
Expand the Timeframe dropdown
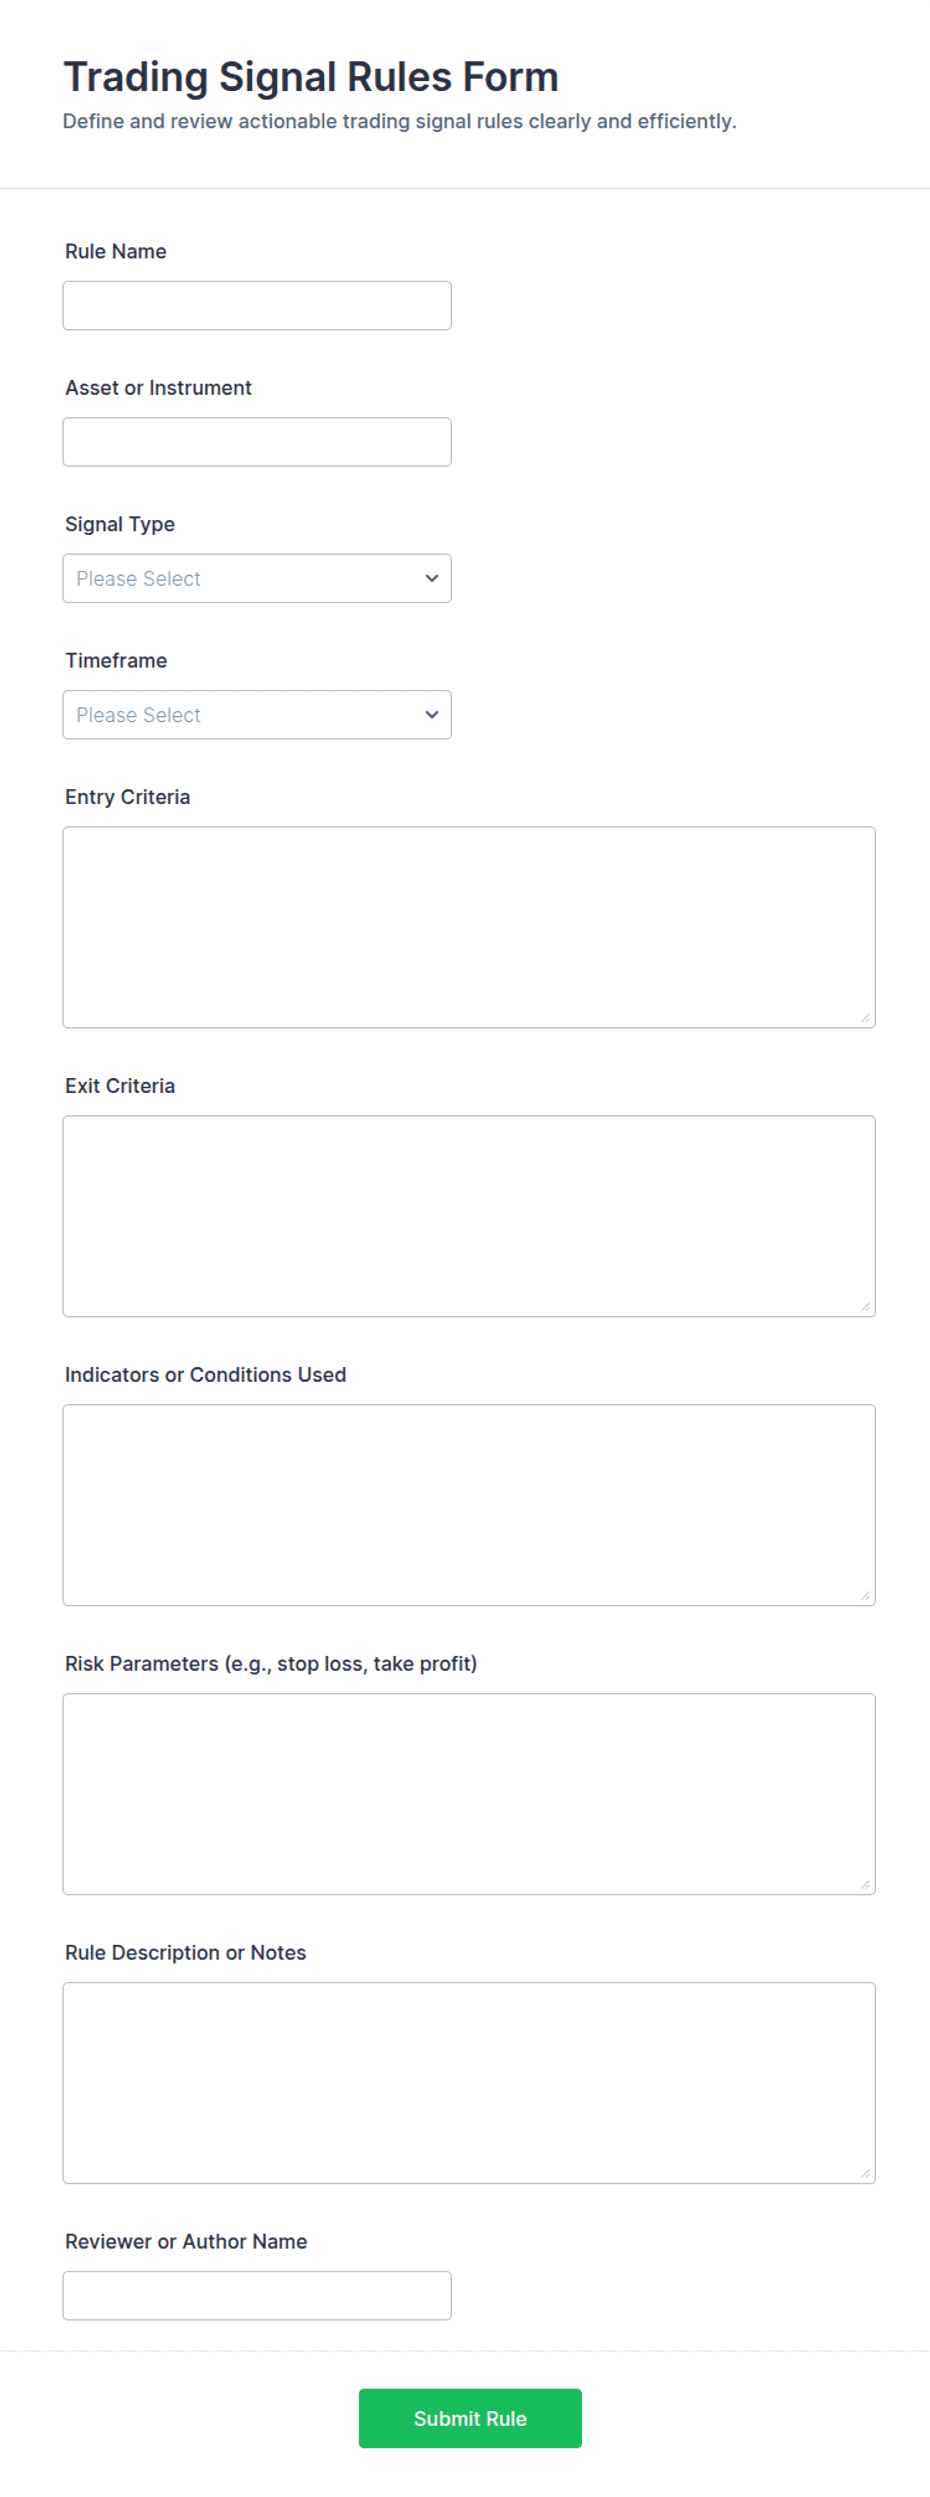coord(257,715)
